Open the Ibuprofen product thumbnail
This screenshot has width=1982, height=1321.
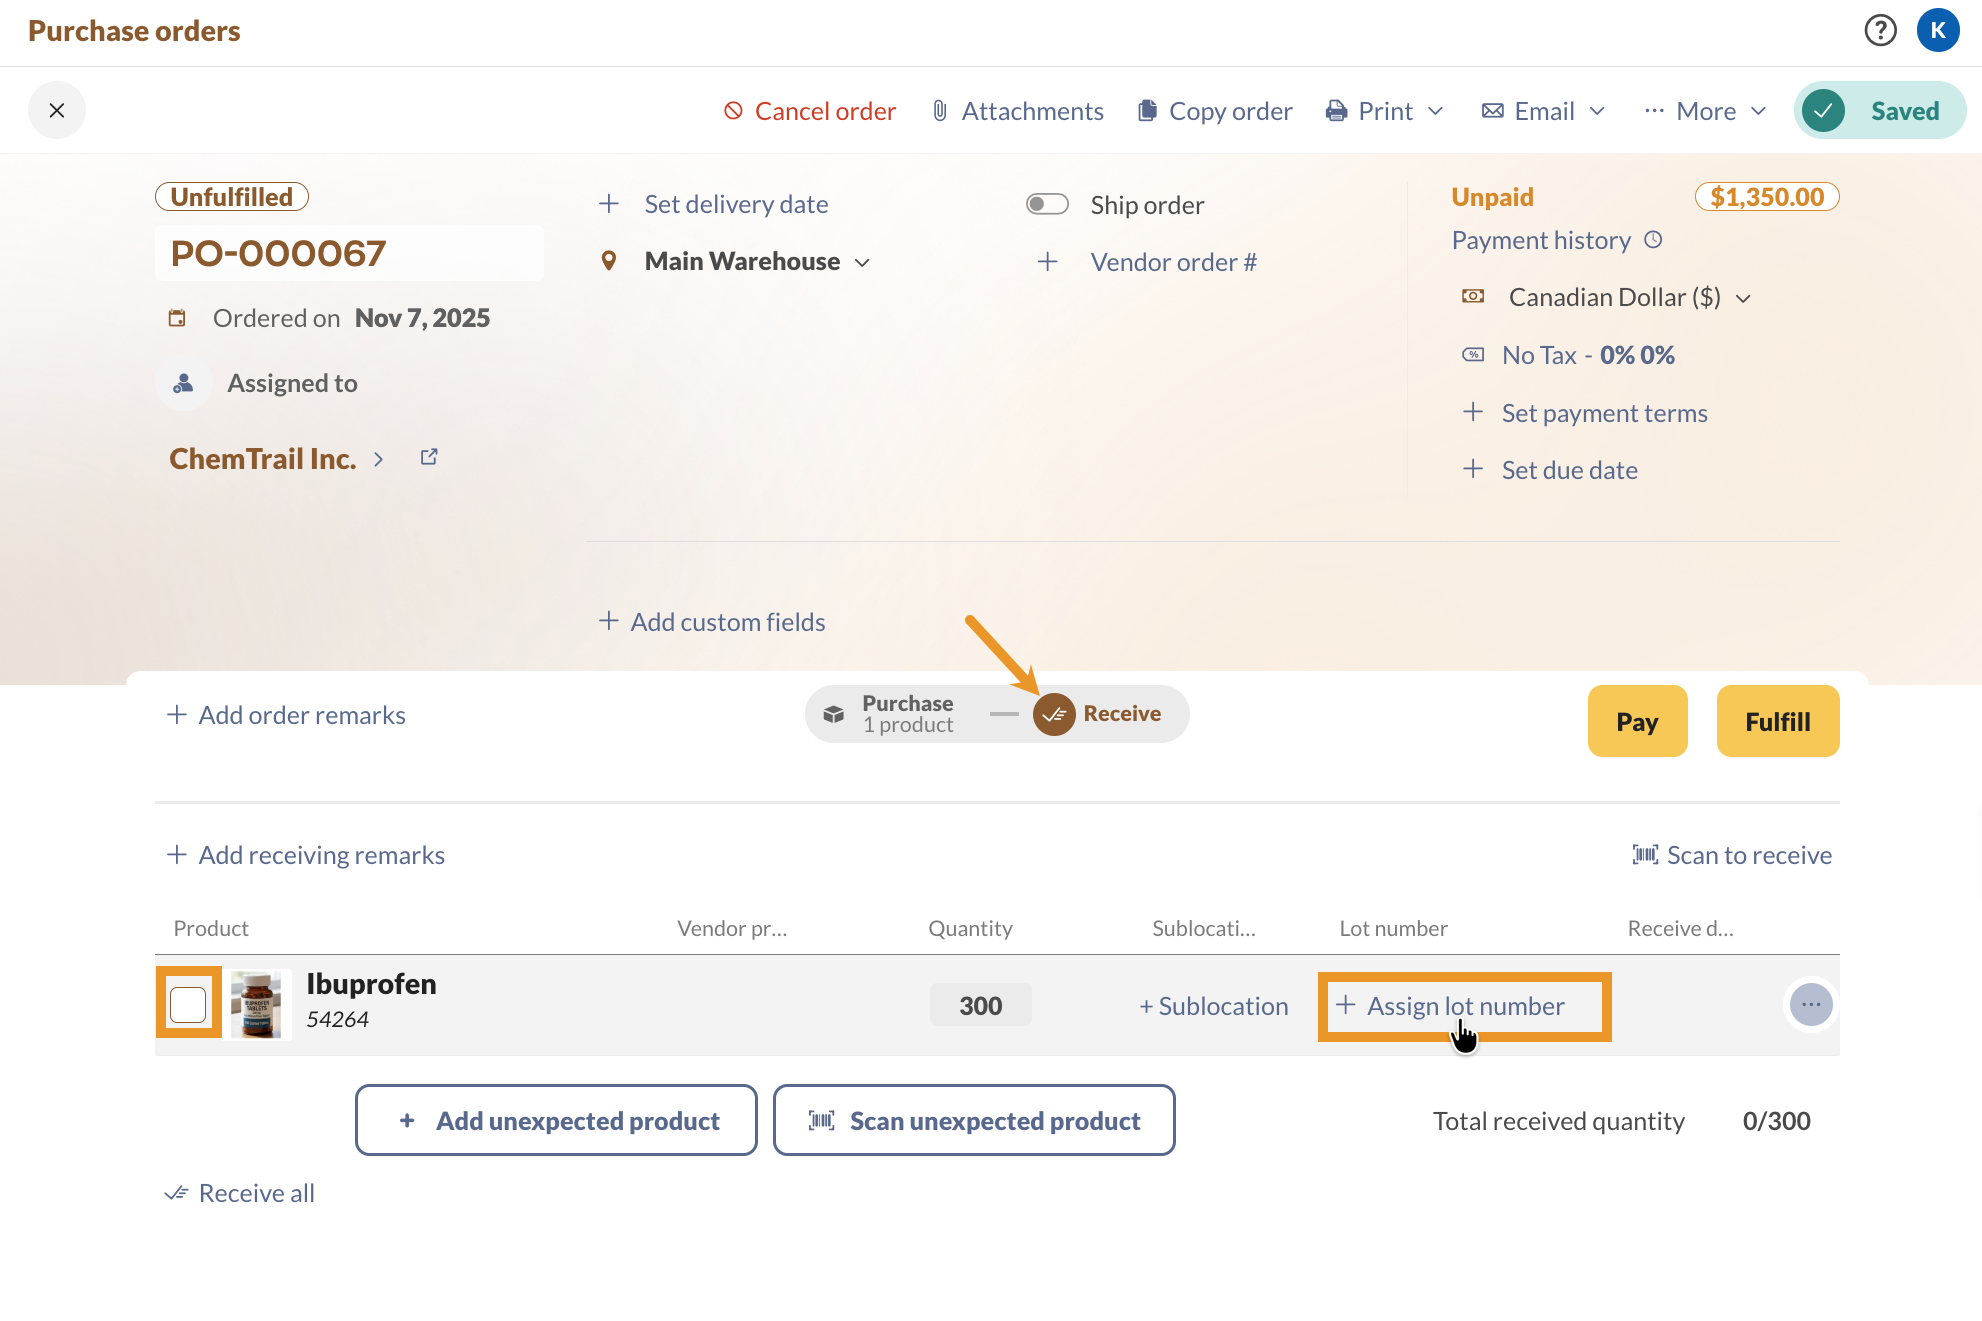click(x=256, y=1005)
